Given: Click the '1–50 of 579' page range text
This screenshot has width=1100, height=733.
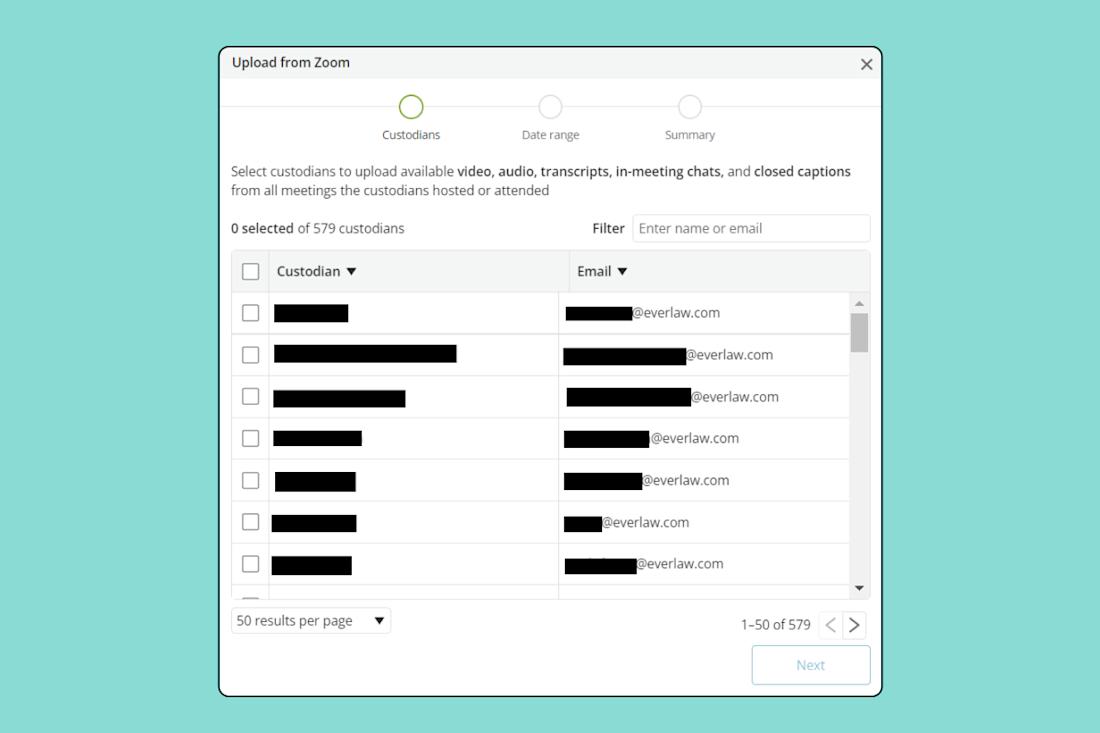Looking at the screenshot, I should 775,625.
